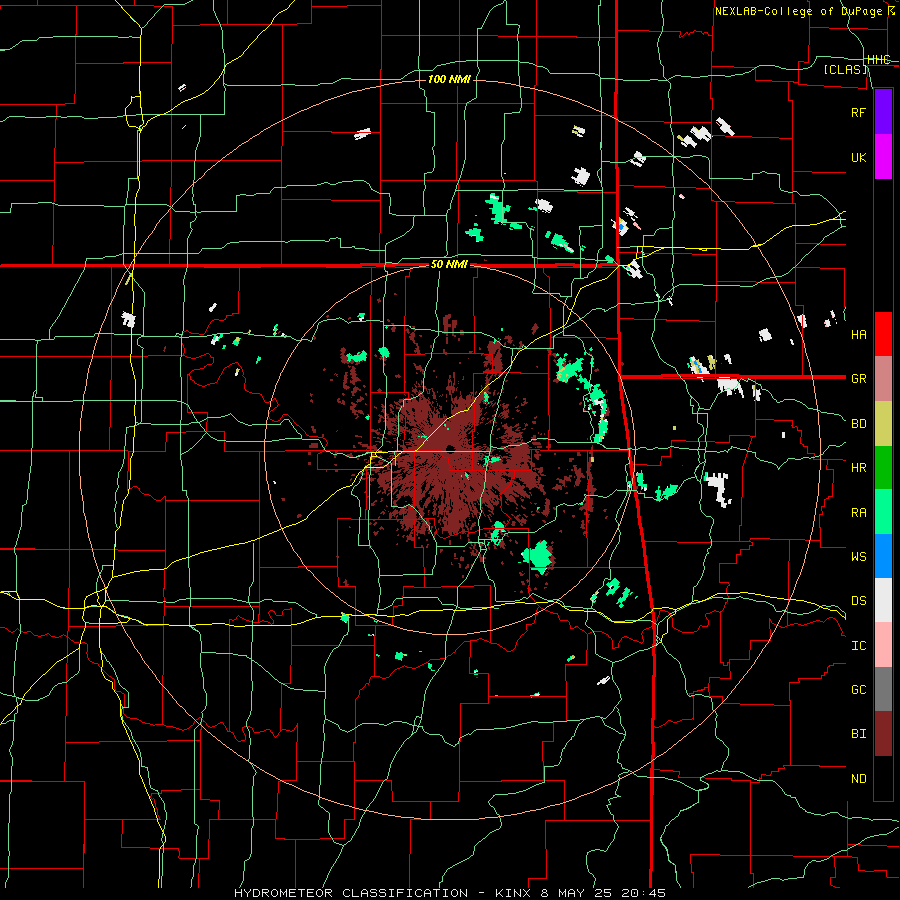Click the 'RA' legend label
The width and height of the screenshot is (900, 900).
[x=858, y=513]
